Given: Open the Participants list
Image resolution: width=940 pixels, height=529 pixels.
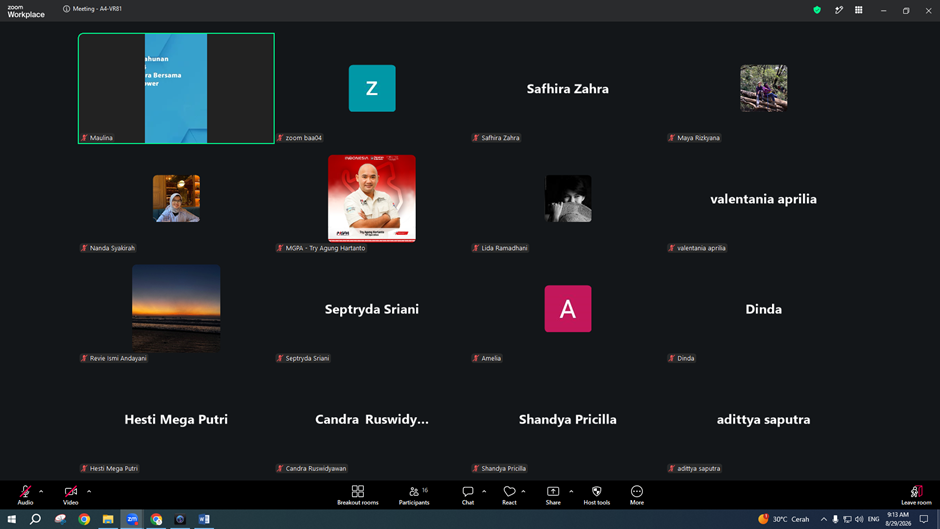Looking at the screenshot, I should coord(414,495).
